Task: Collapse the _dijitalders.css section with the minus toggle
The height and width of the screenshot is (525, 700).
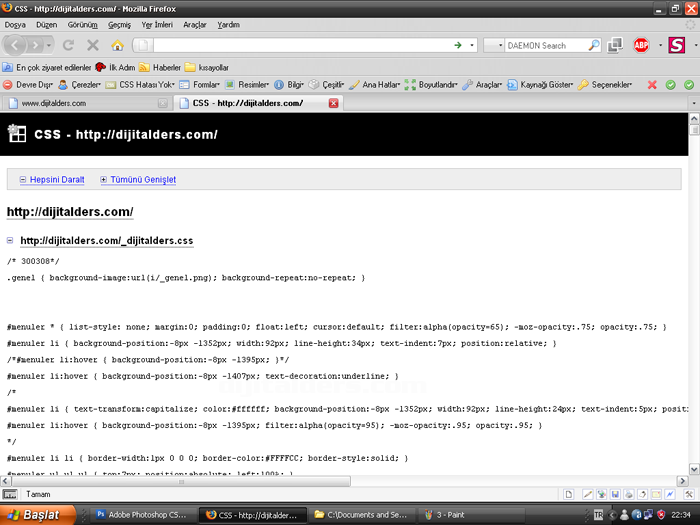Action: click(x=10, y=241)
